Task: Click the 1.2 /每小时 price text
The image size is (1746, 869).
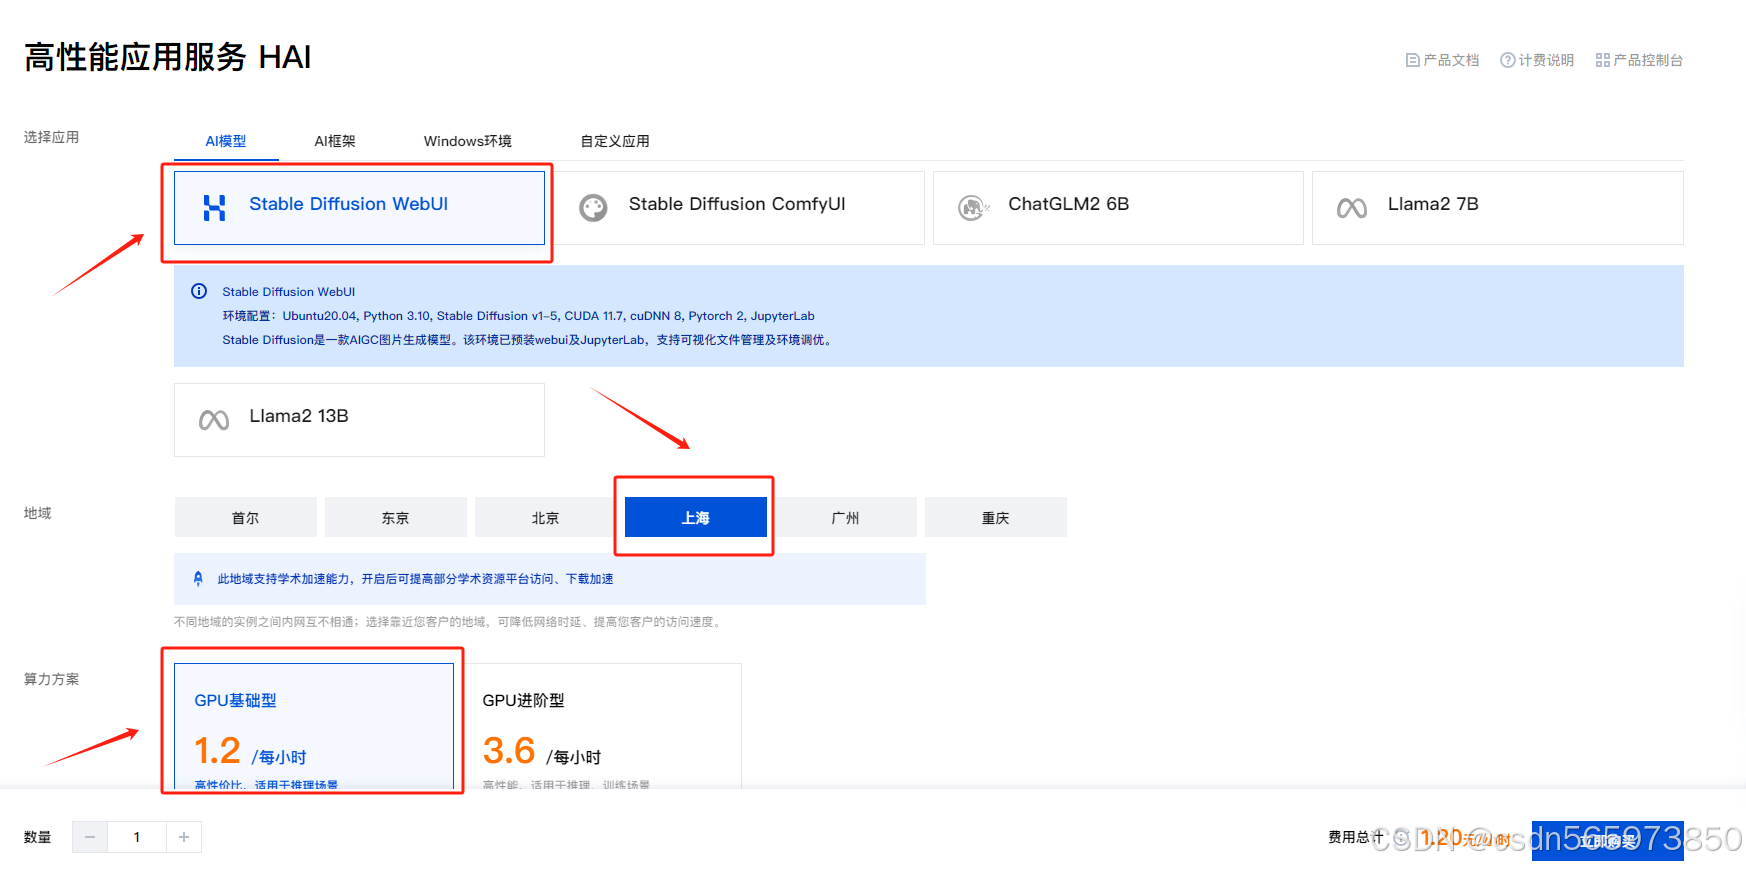Action: click(250, 751)
